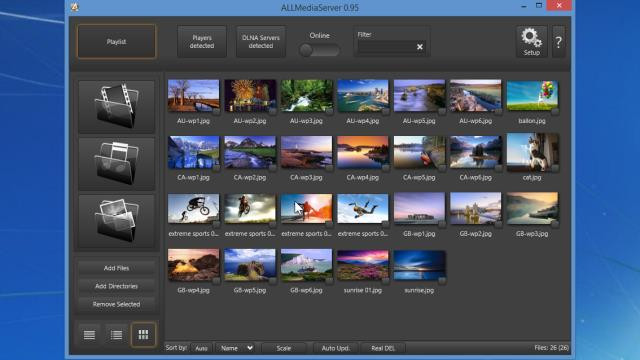This screenshot has height=360, width=640.
Task: Click the Scale button
Action: click(x=284, y=348)
